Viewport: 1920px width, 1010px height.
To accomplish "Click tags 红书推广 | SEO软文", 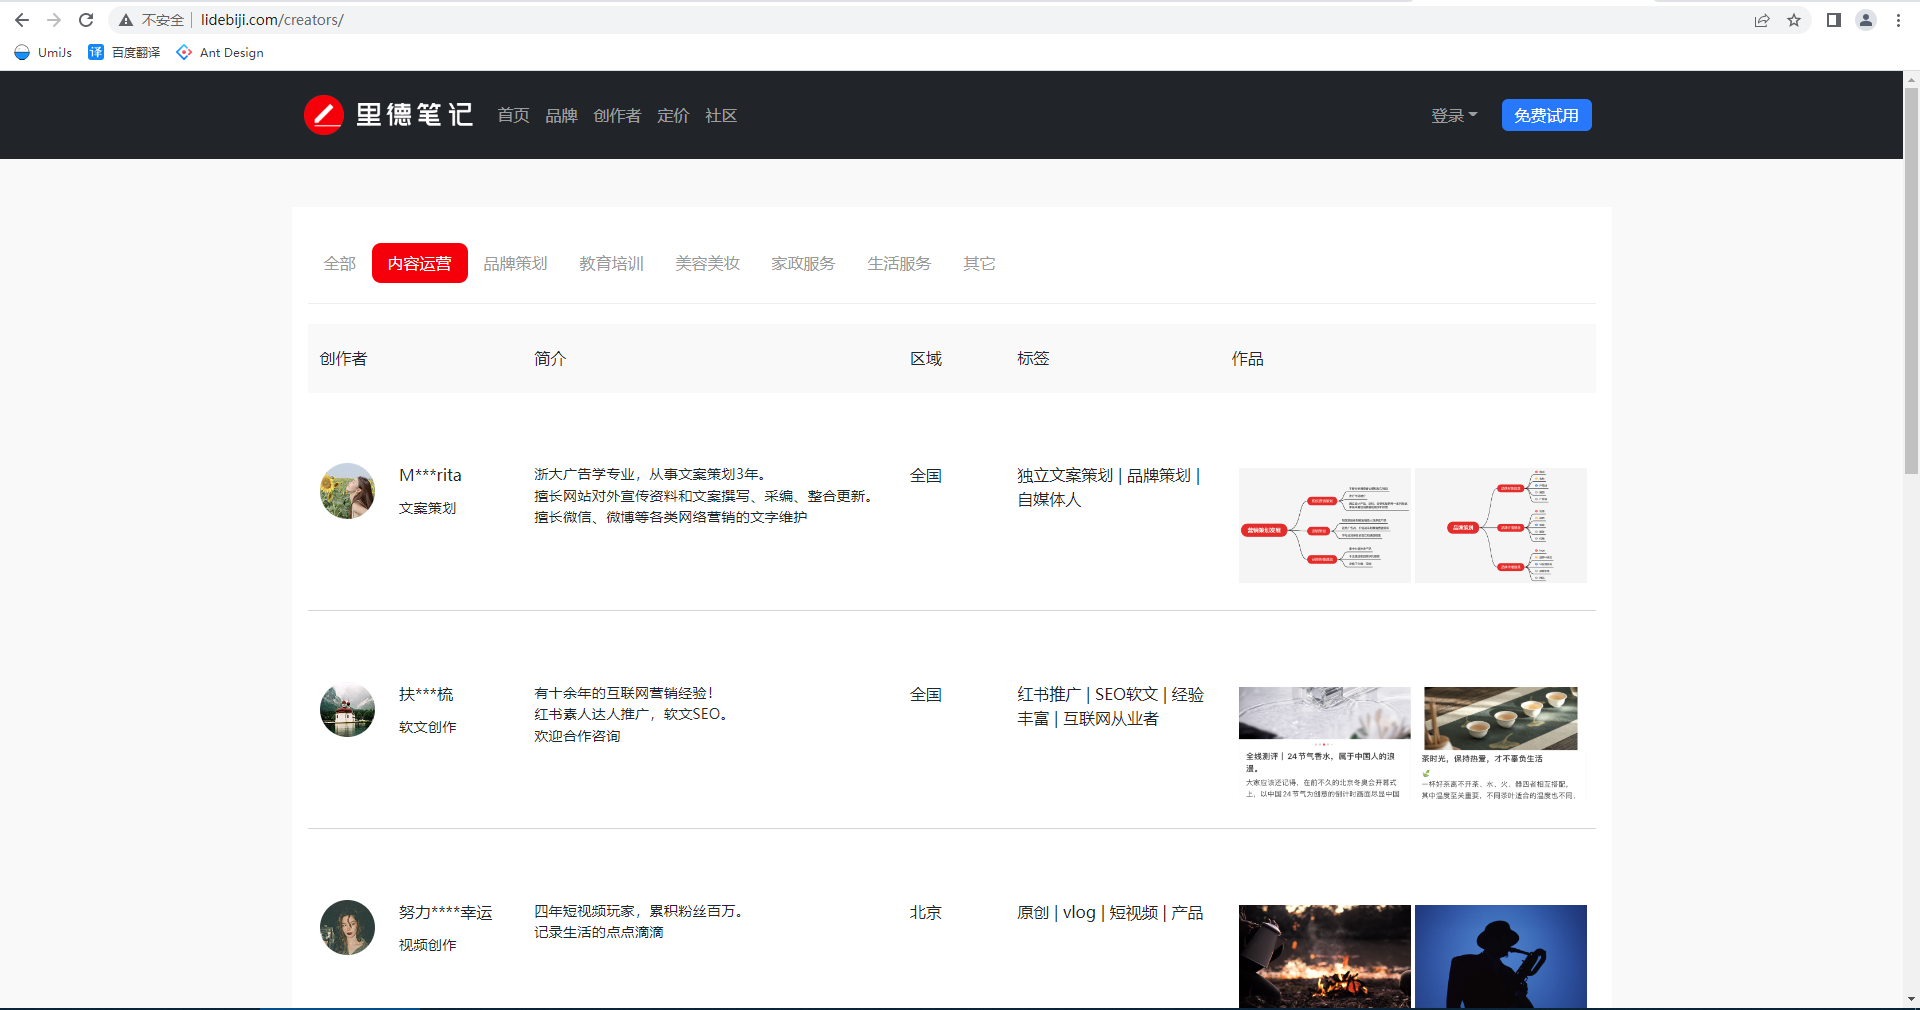I will click(x=1087, y=694).
